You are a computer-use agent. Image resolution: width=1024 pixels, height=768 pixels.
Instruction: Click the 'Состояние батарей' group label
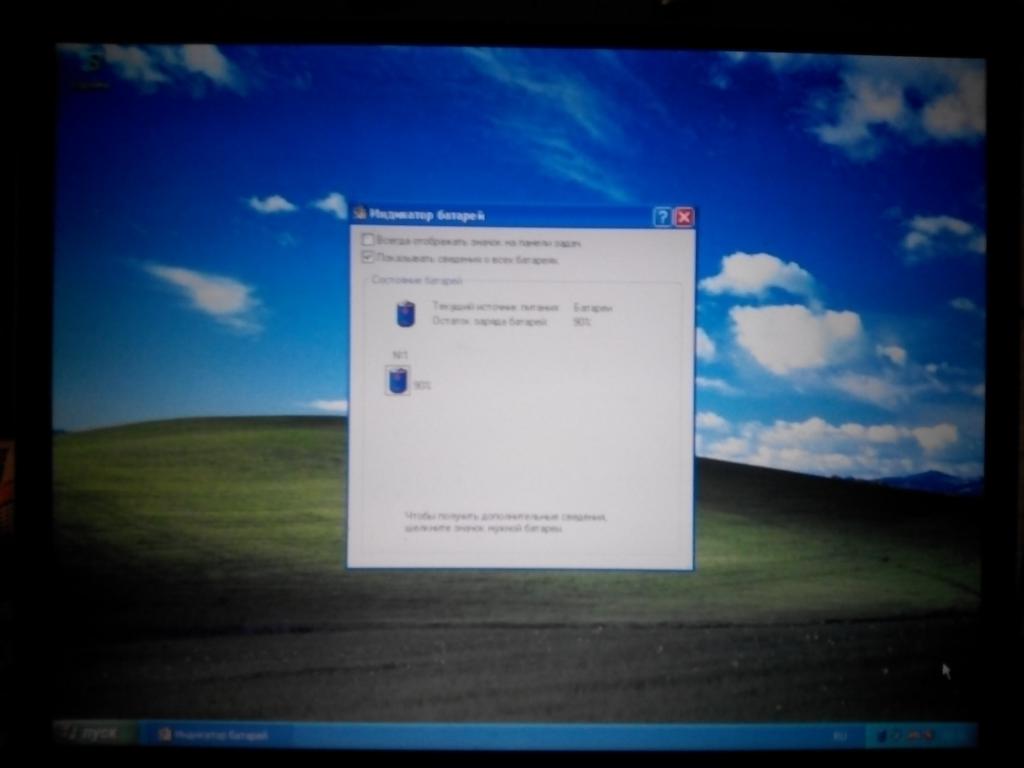point(417,280)
